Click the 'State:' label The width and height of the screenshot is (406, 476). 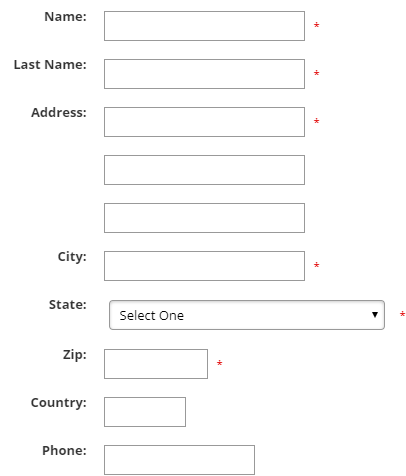click(68, 305)
